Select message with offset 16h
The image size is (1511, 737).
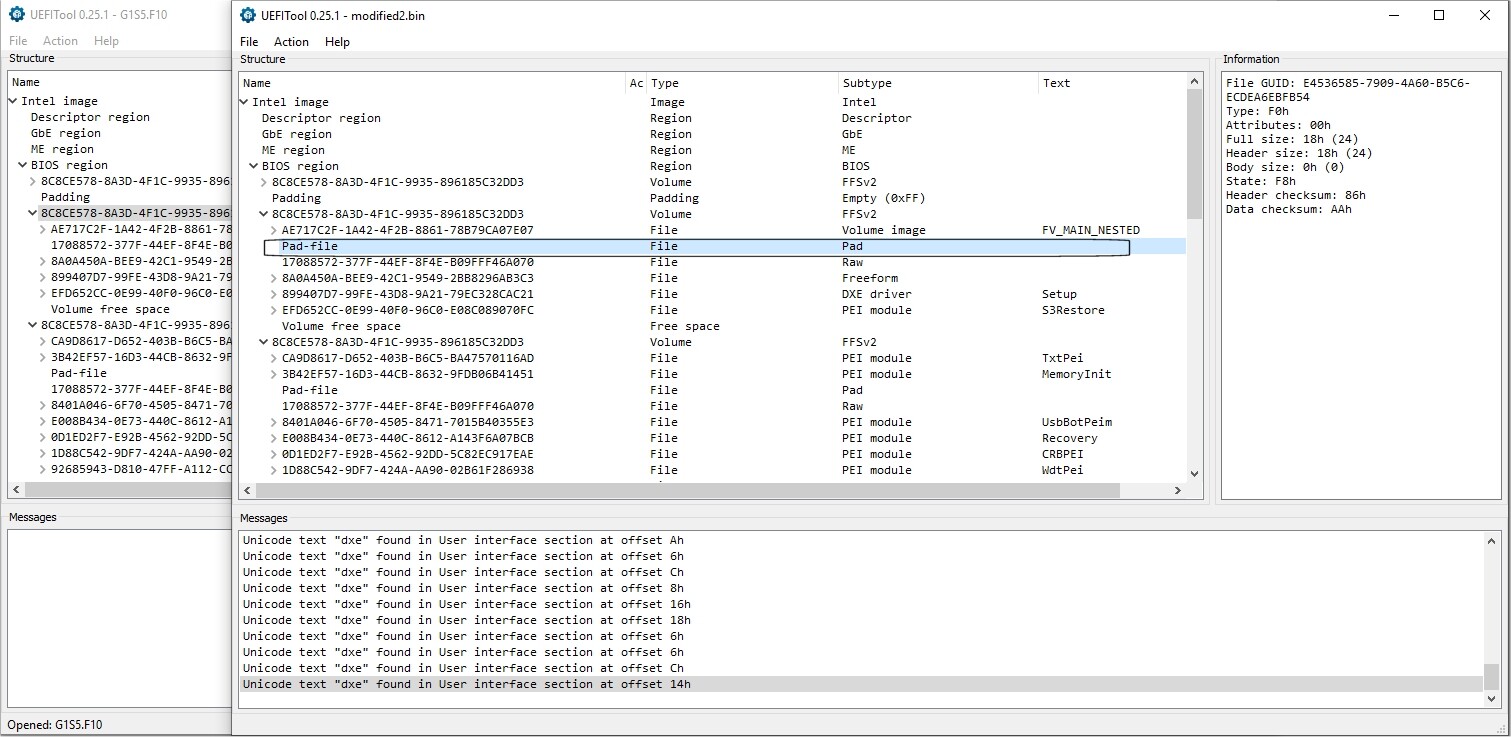(x=861, y=604)
